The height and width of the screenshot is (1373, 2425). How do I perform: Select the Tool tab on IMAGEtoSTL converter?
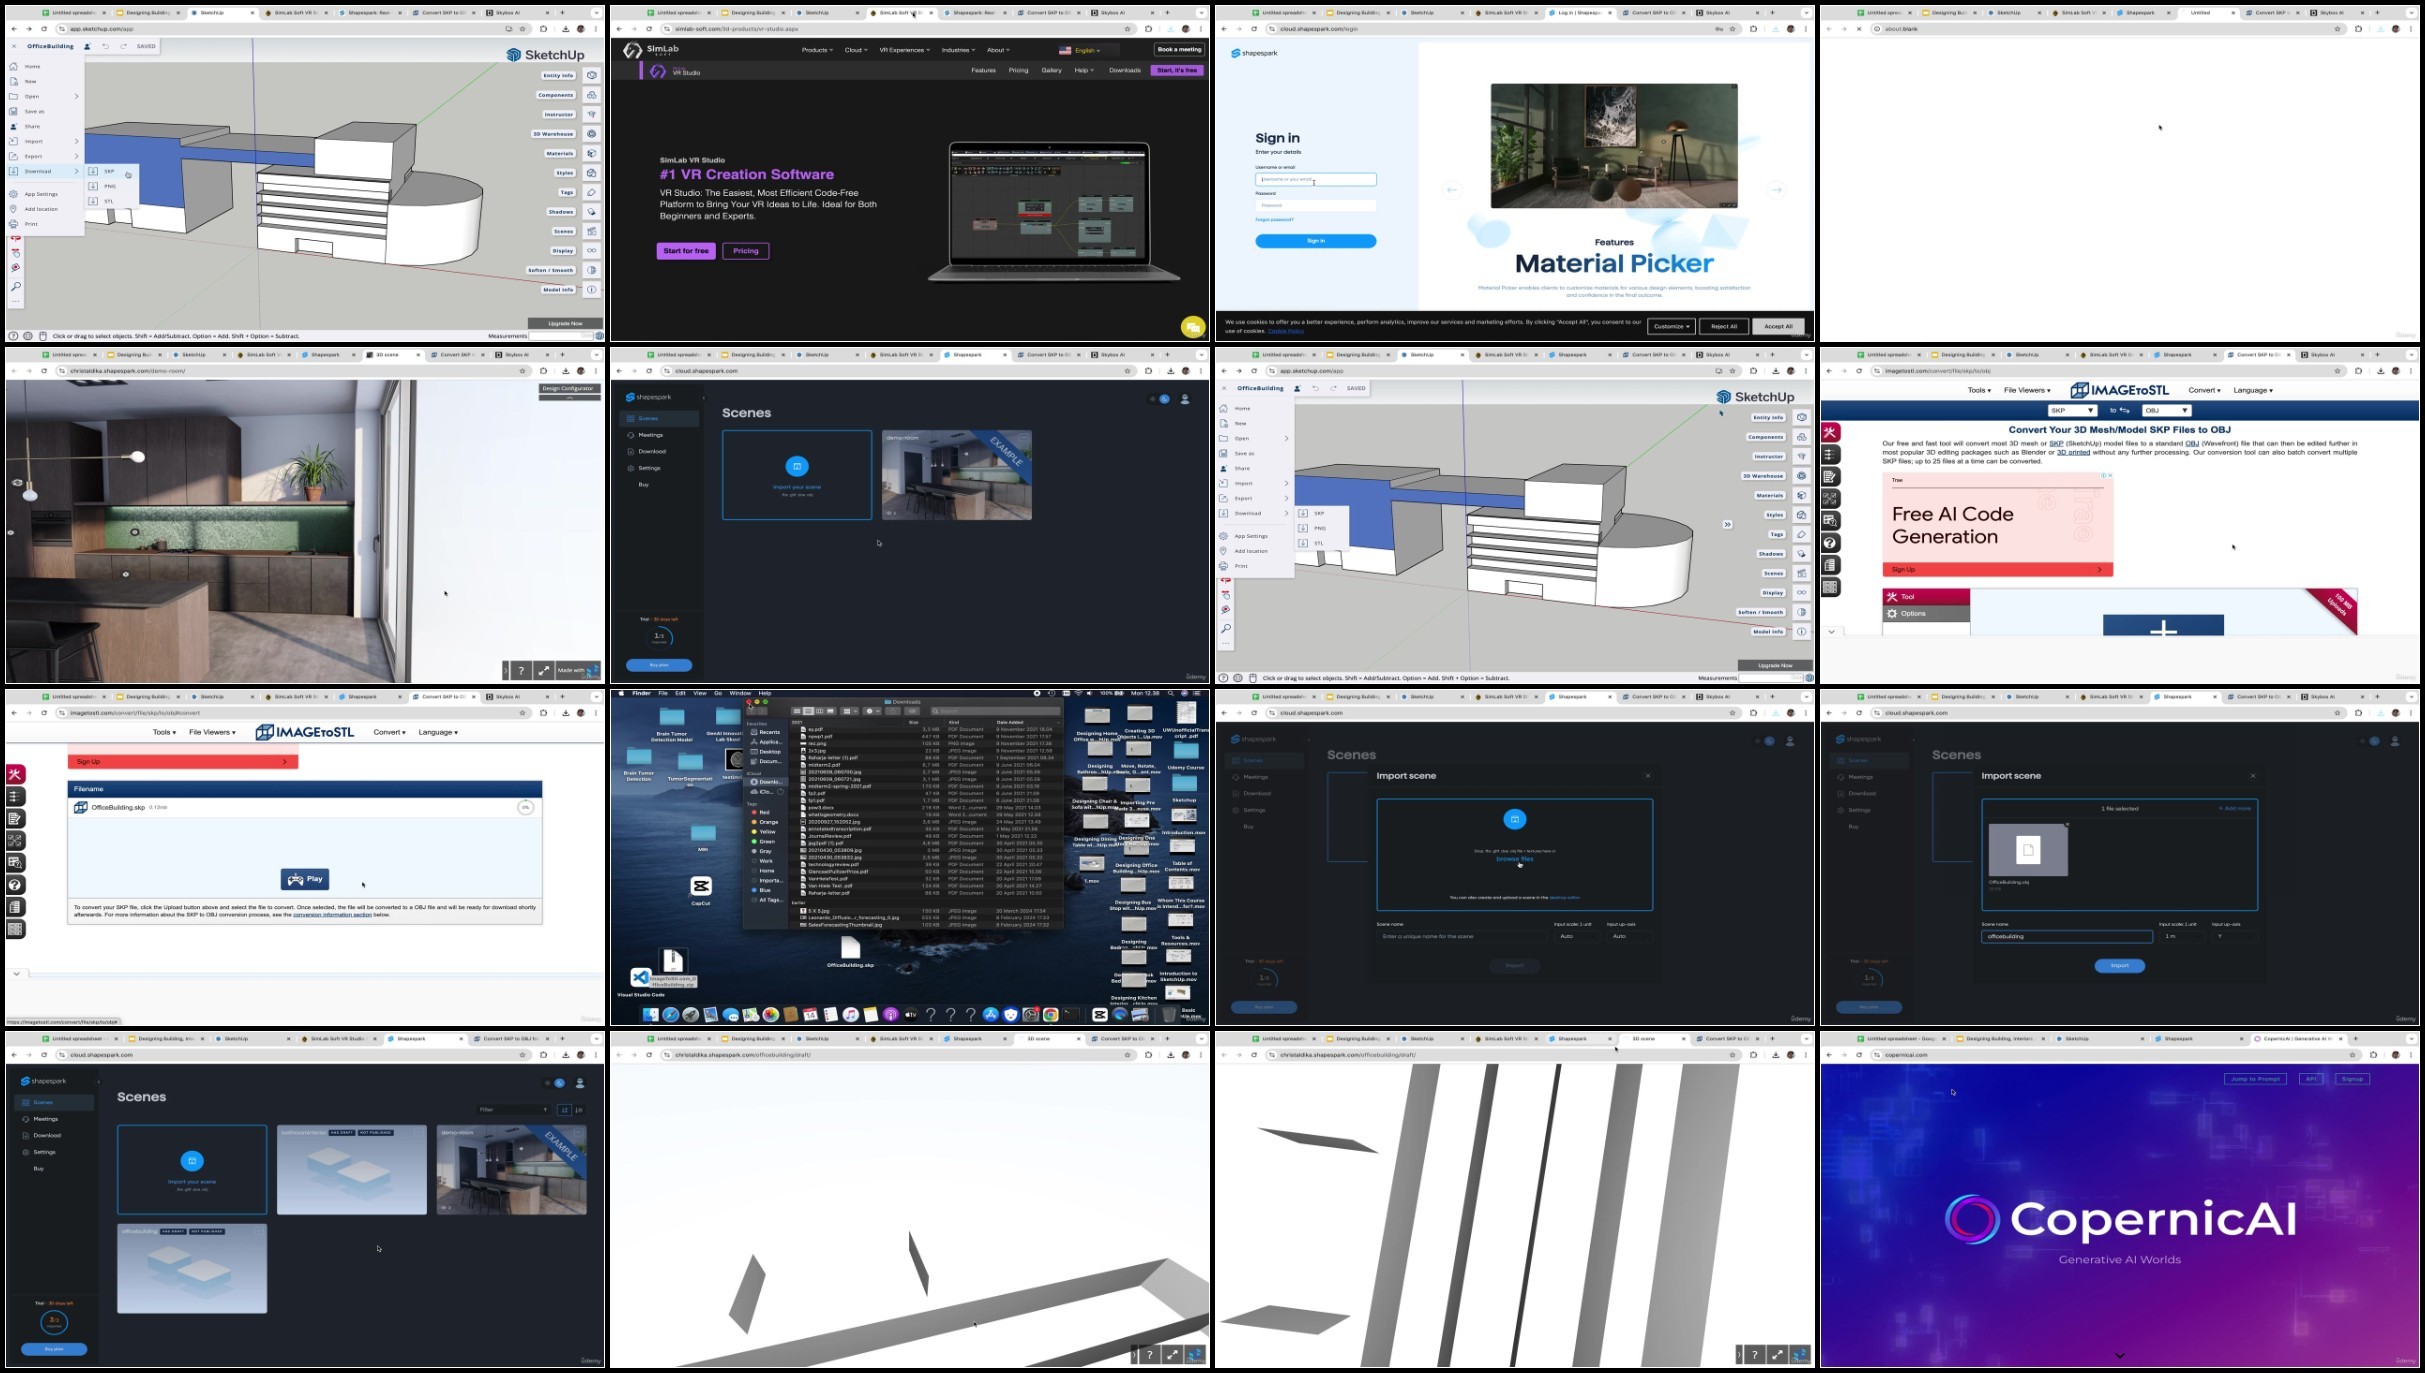click(1926, 597)
